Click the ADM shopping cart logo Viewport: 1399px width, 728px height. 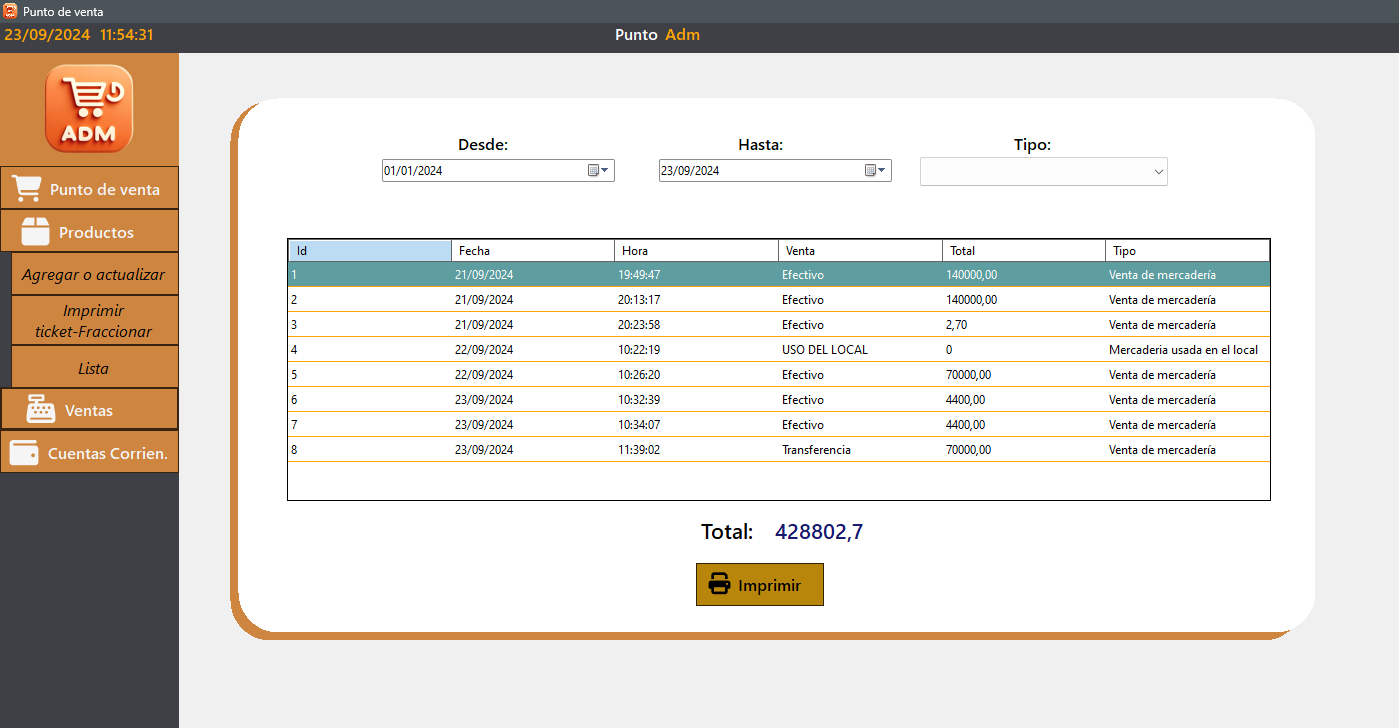pyautogui.click(x=89, y=108)
